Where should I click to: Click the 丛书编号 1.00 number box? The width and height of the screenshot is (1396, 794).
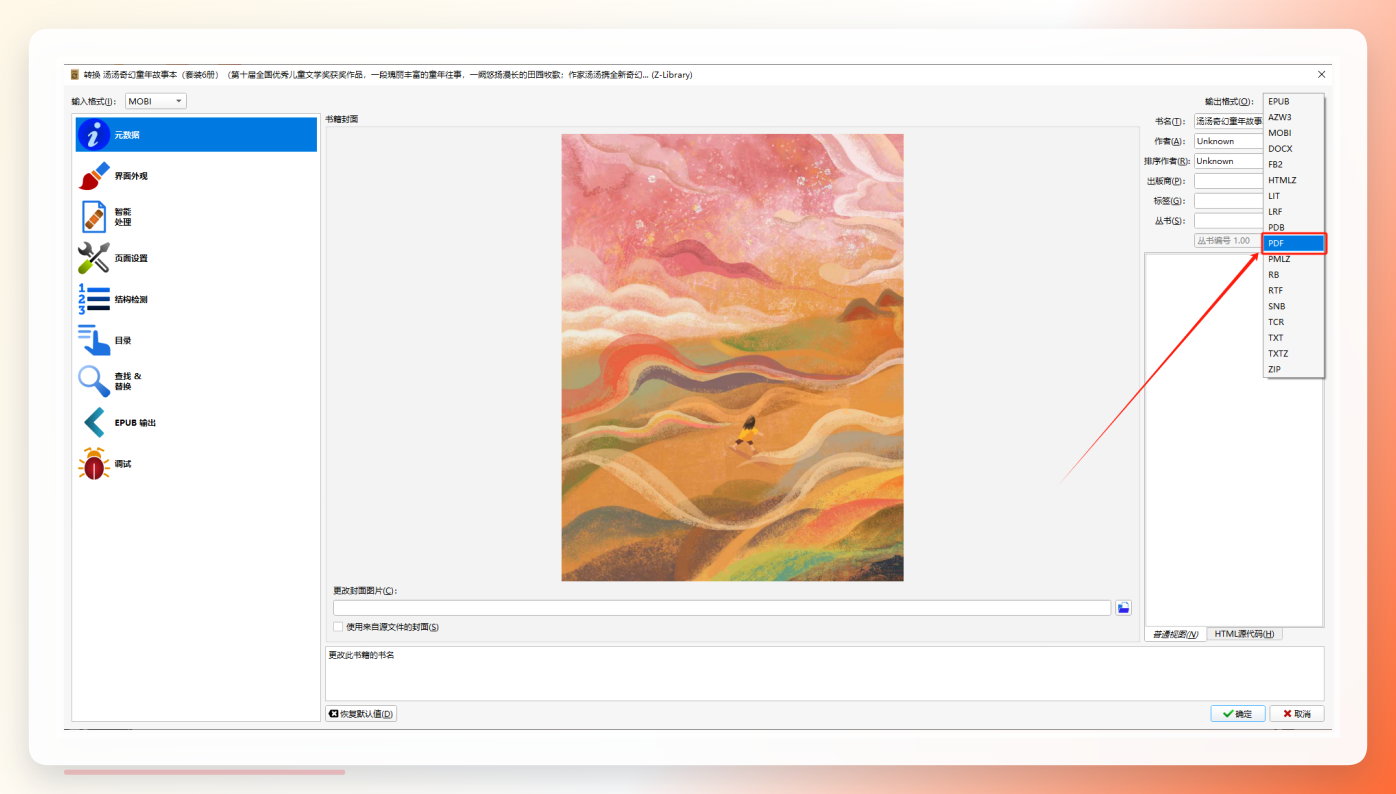click(x=1229, y=241)
